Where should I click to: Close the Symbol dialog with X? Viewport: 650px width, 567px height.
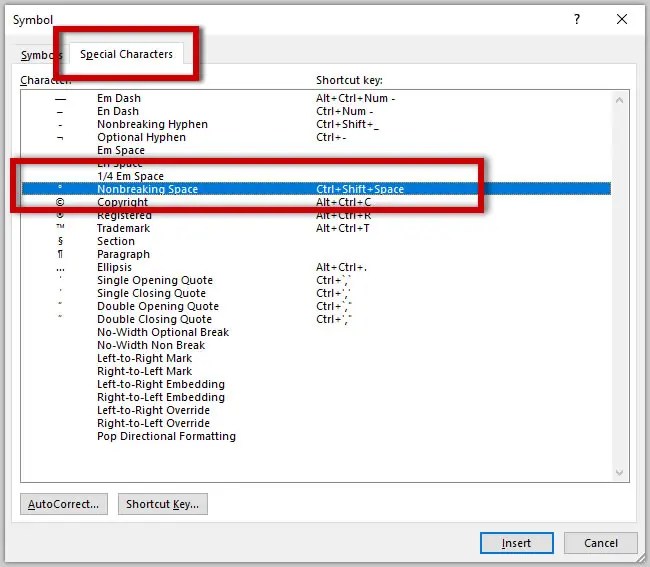[x=622, y=19]
